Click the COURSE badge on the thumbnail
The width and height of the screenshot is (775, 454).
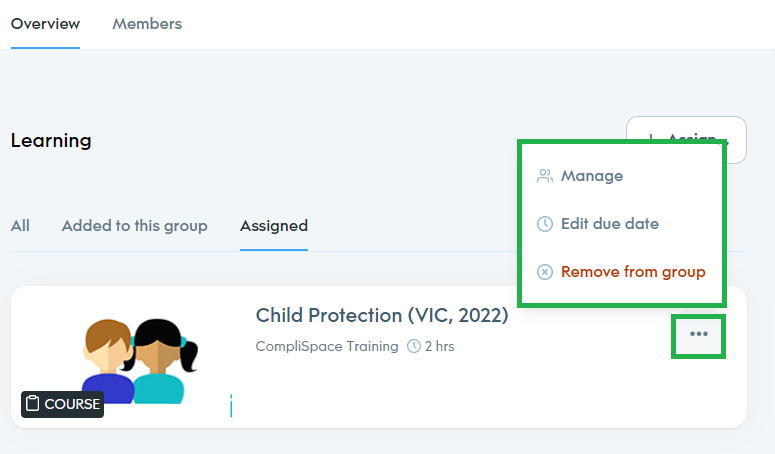(62, 404)
